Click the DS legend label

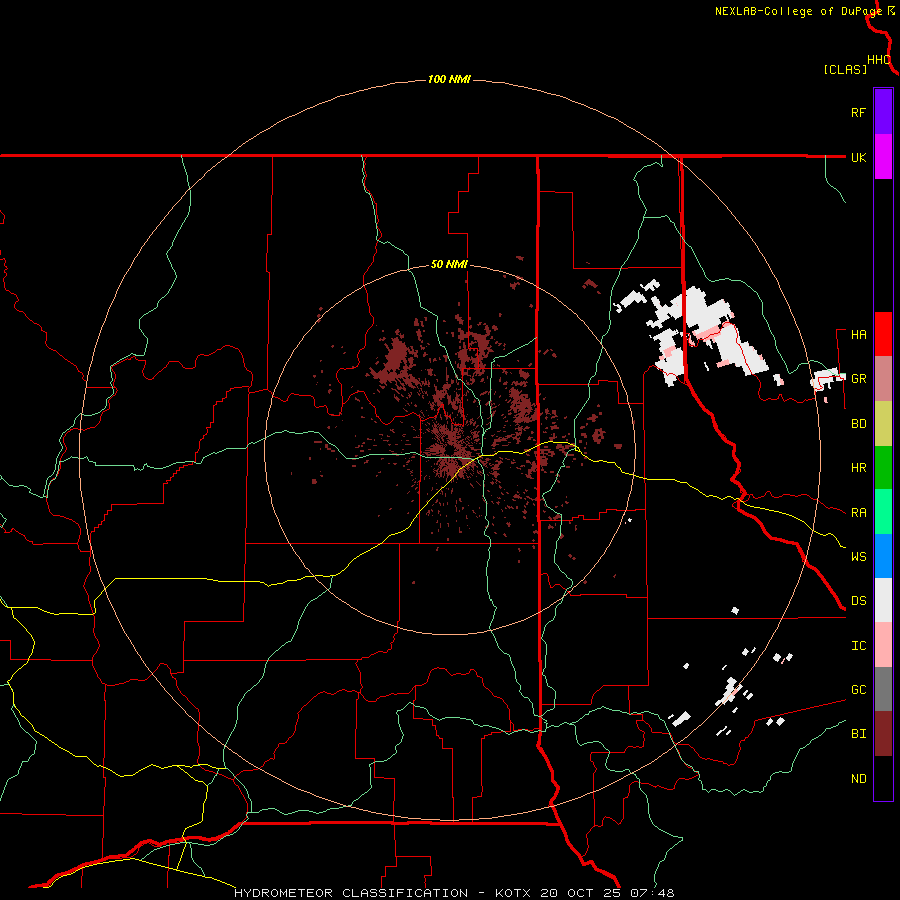[x=858, y=601]
